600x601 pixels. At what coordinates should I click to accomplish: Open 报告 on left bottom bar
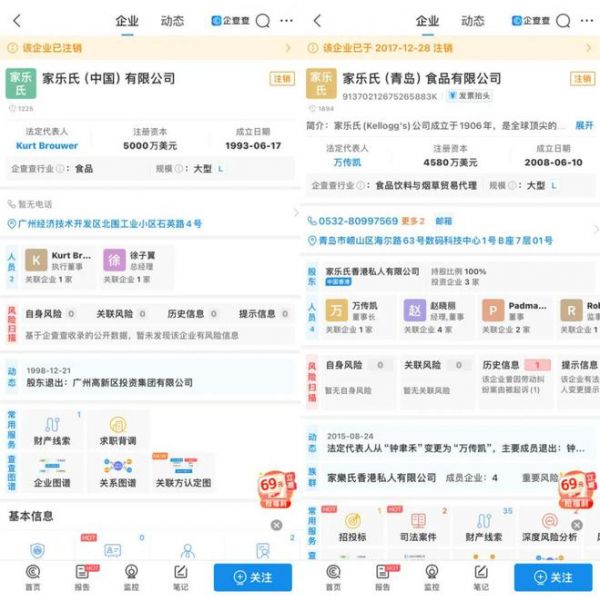(x=82, y=577)
